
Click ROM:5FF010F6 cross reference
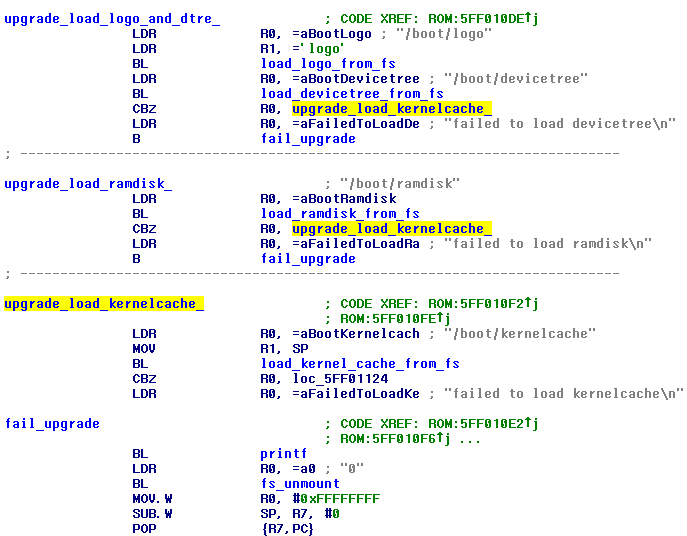click(x=396, y=439)
